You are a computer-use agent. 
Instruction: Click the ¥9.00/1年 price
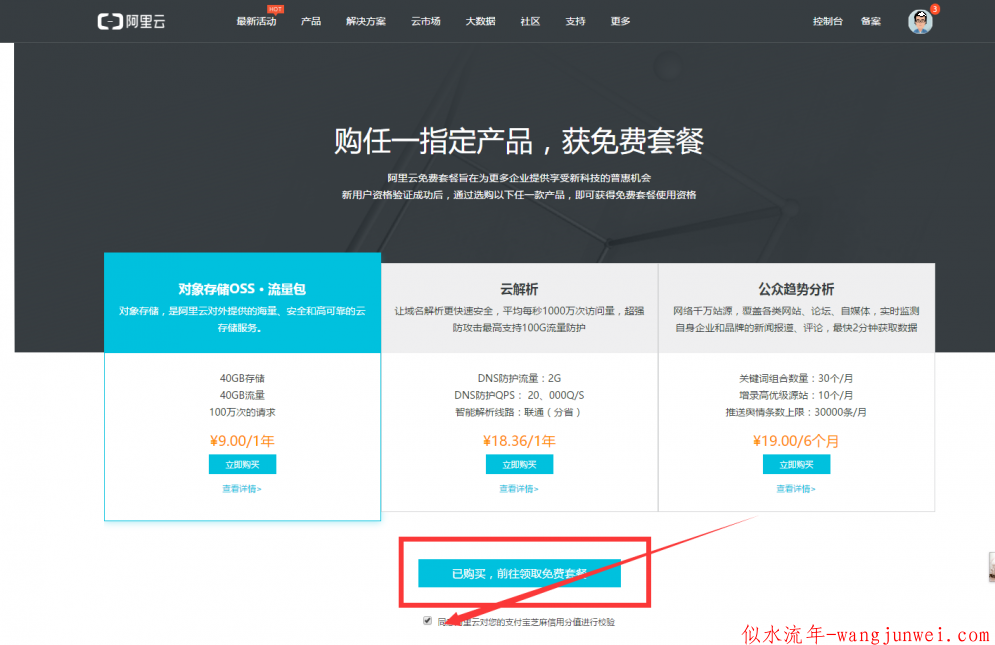242,441
